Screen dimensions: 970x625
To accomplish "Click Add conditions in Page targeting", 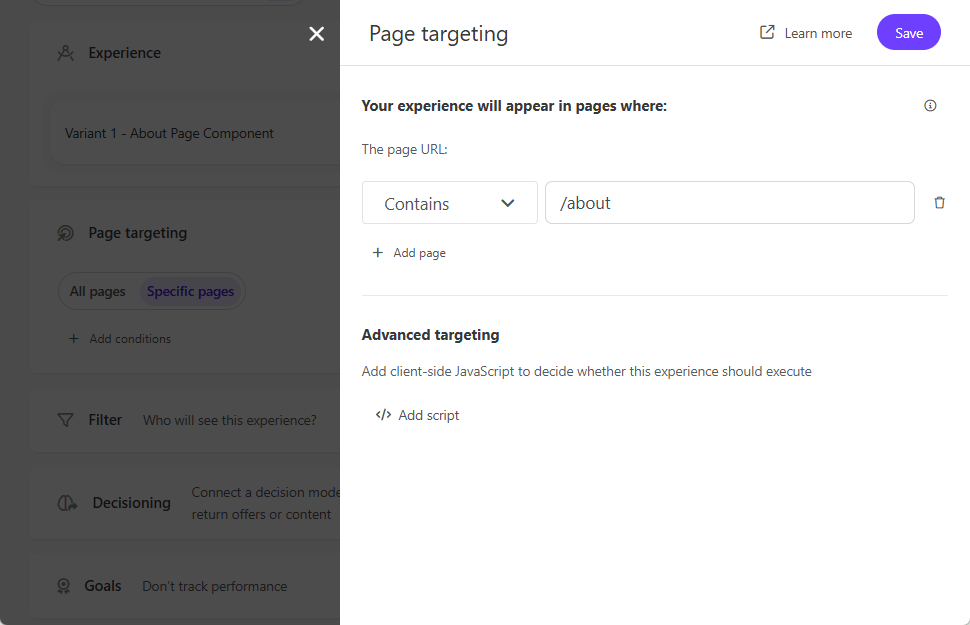I will [120, 339].
